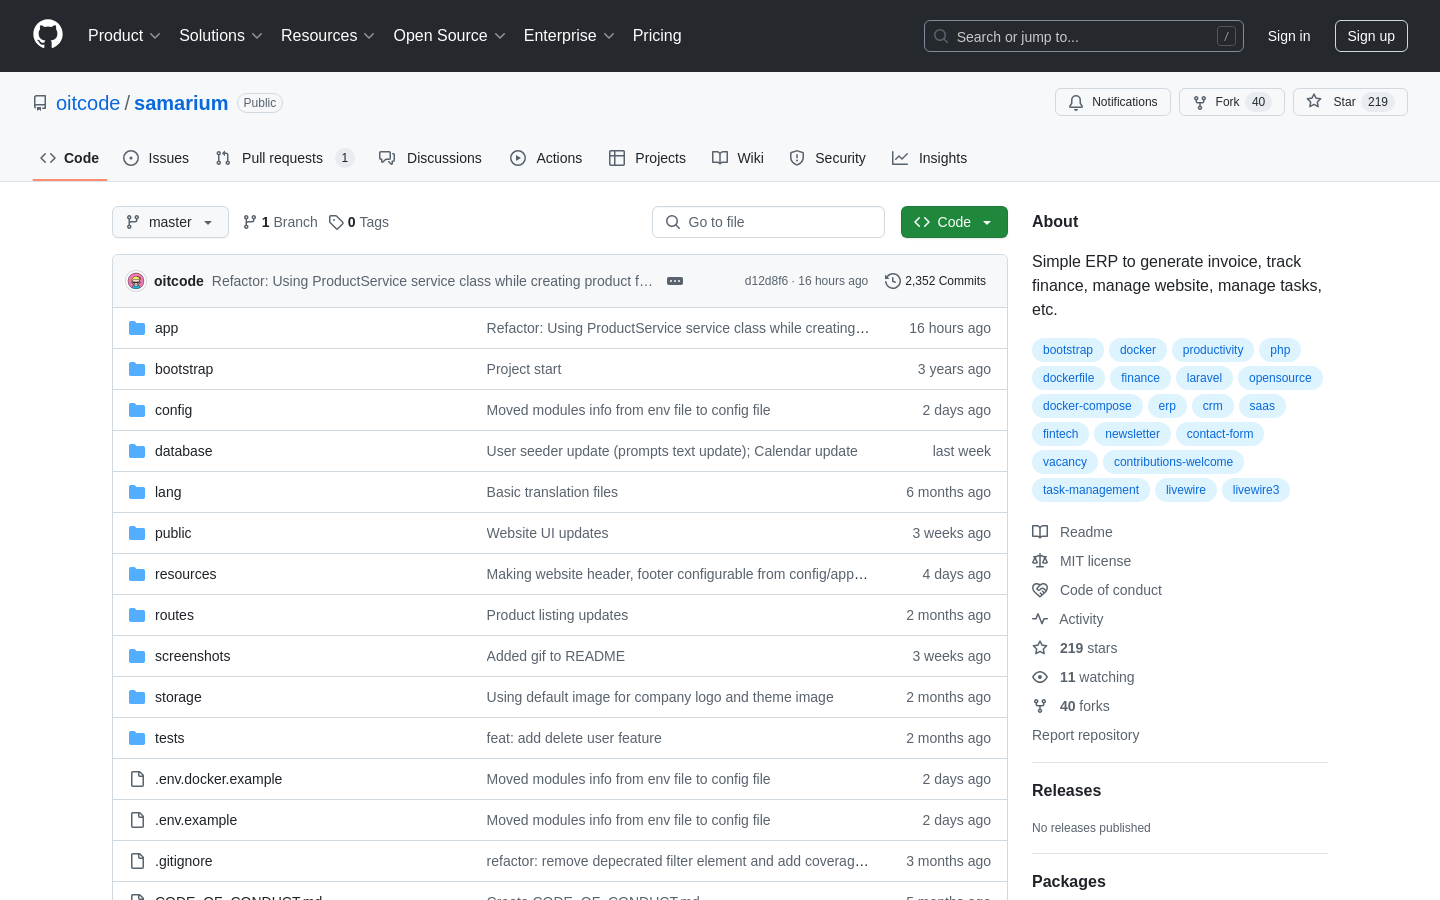Switch to the Pull requests tab
This screenshot has height=900, width=1440.
click(284, 158)
